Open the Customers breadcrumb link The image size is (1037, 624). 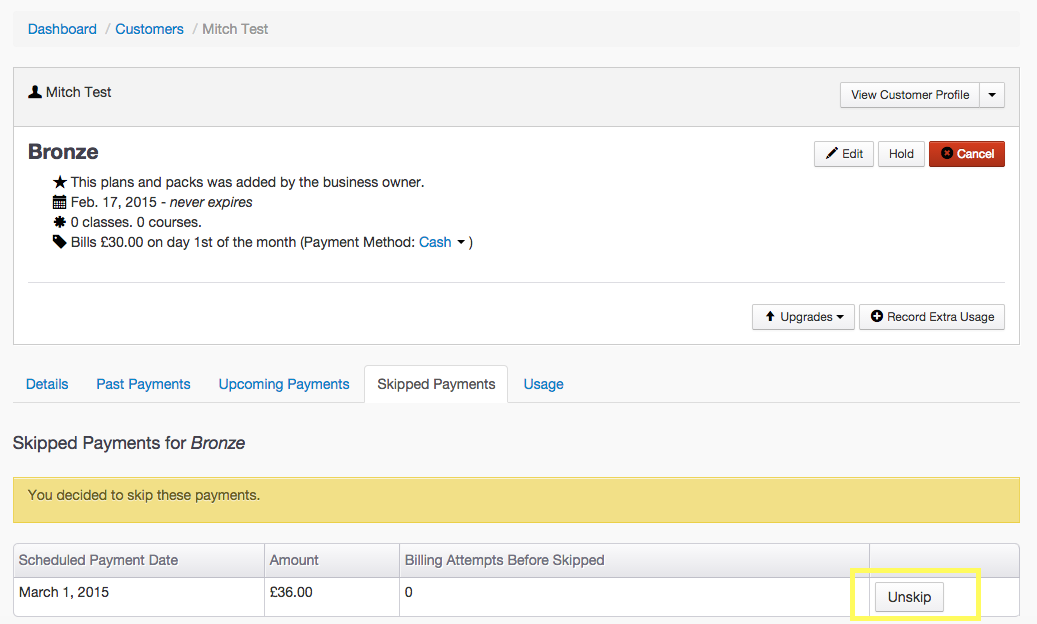[149, 29]
